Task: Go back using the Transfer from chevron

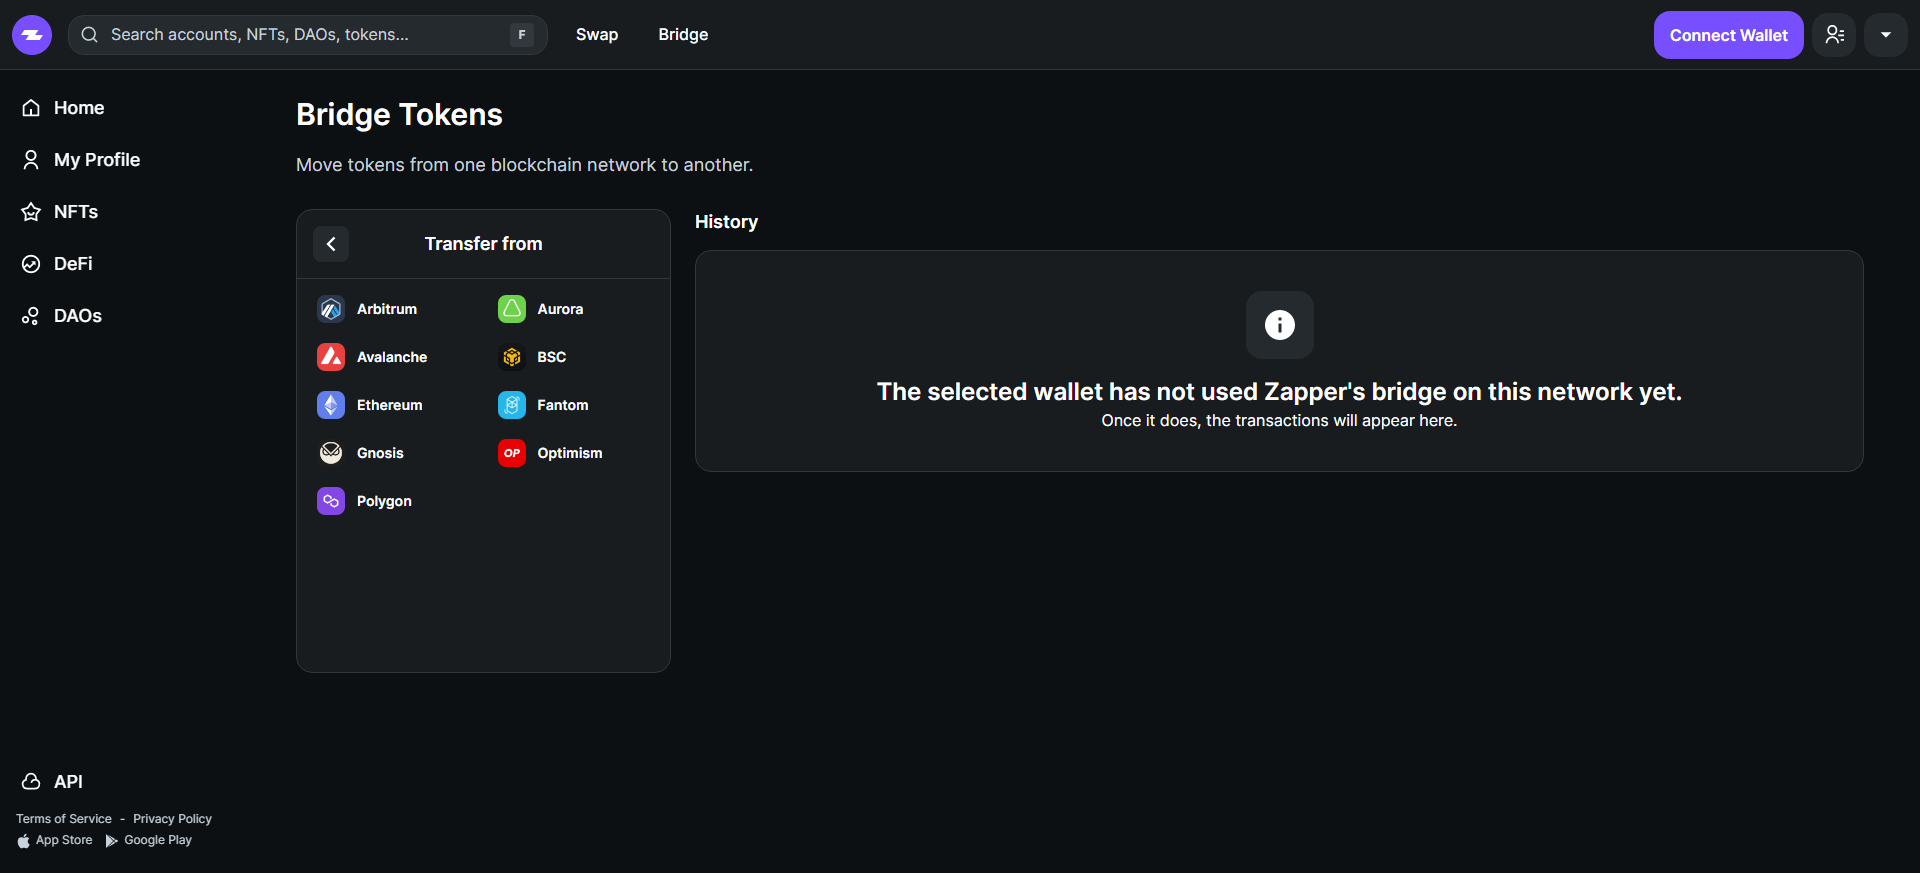Action: pos(331,244)
